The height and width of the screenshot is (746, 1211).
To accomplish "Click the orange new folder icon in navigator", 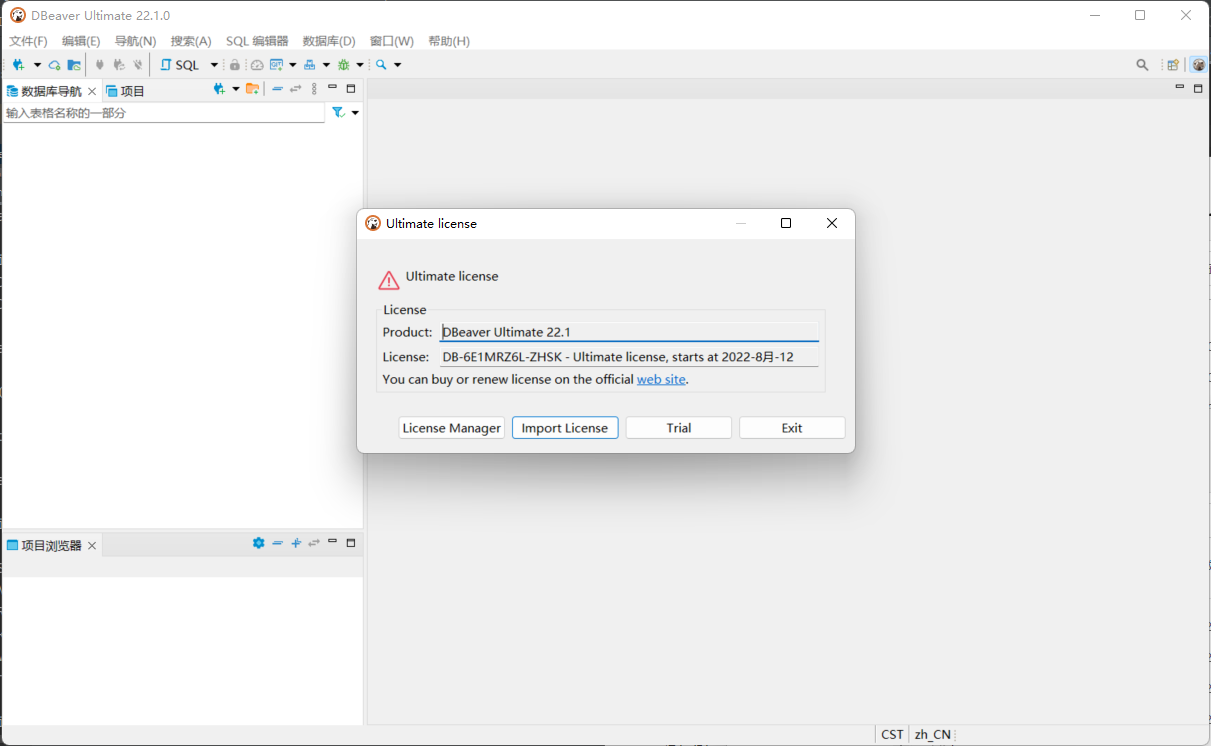I will click(253, 89).
